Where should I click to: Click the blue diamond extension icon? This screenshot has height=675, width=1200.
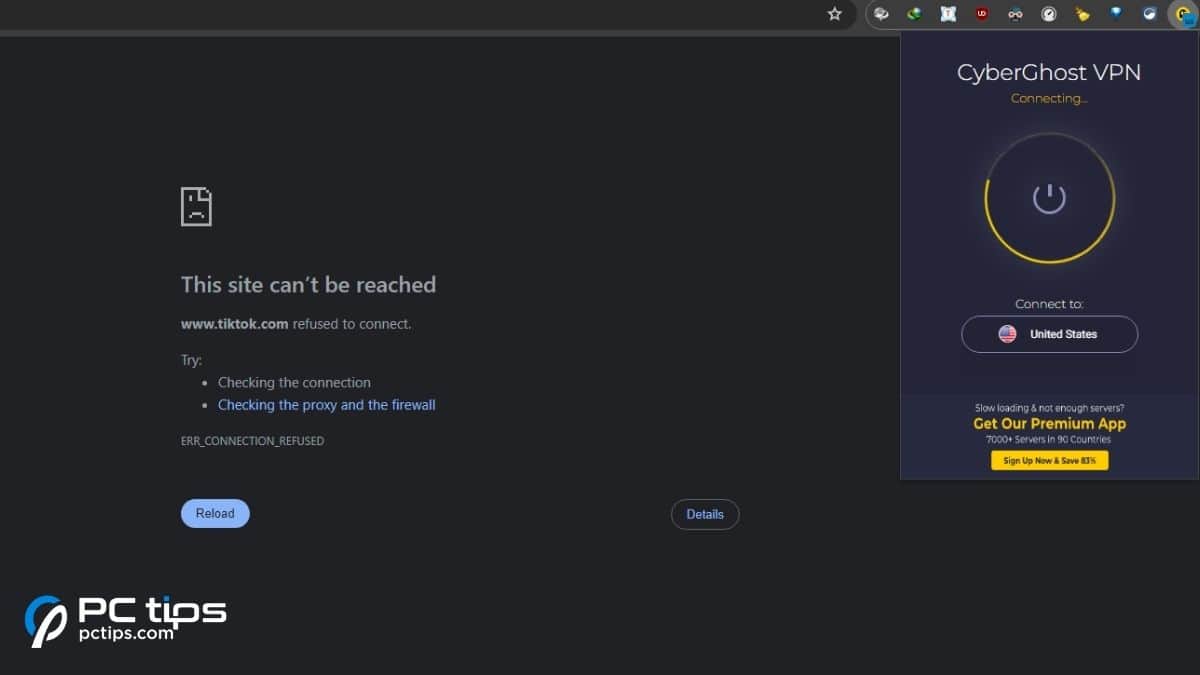click(1116, 14)
